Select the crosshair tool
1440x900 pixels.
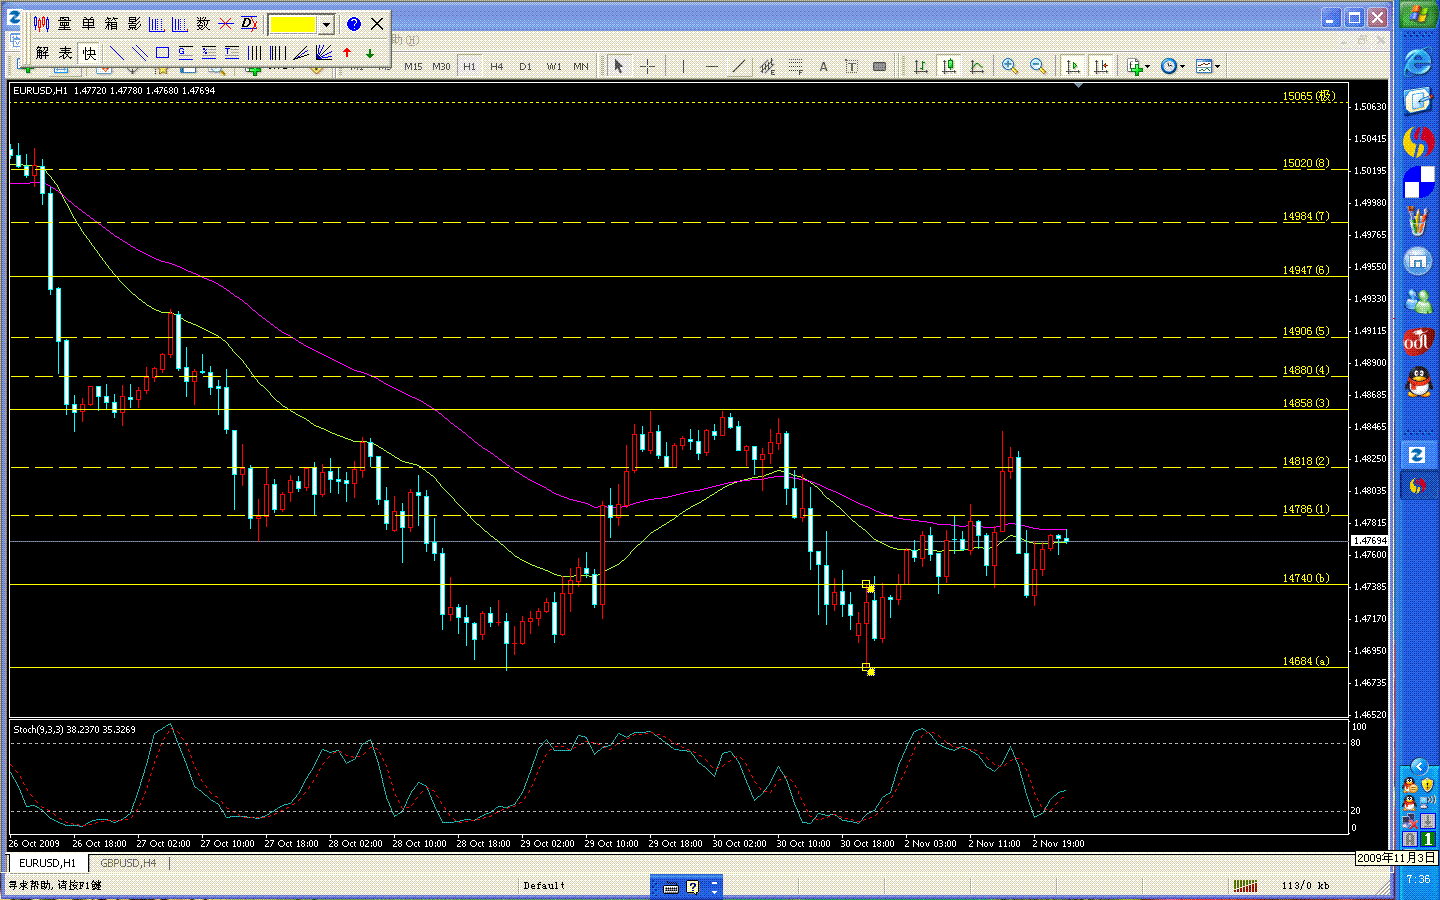point(647,66)
